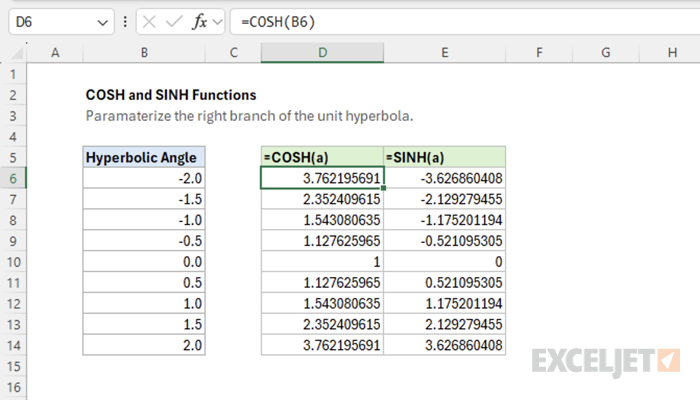Viewport: 700px width, 400px height.
Task: Select row 3 header
Action: click(x=13, y=116)
